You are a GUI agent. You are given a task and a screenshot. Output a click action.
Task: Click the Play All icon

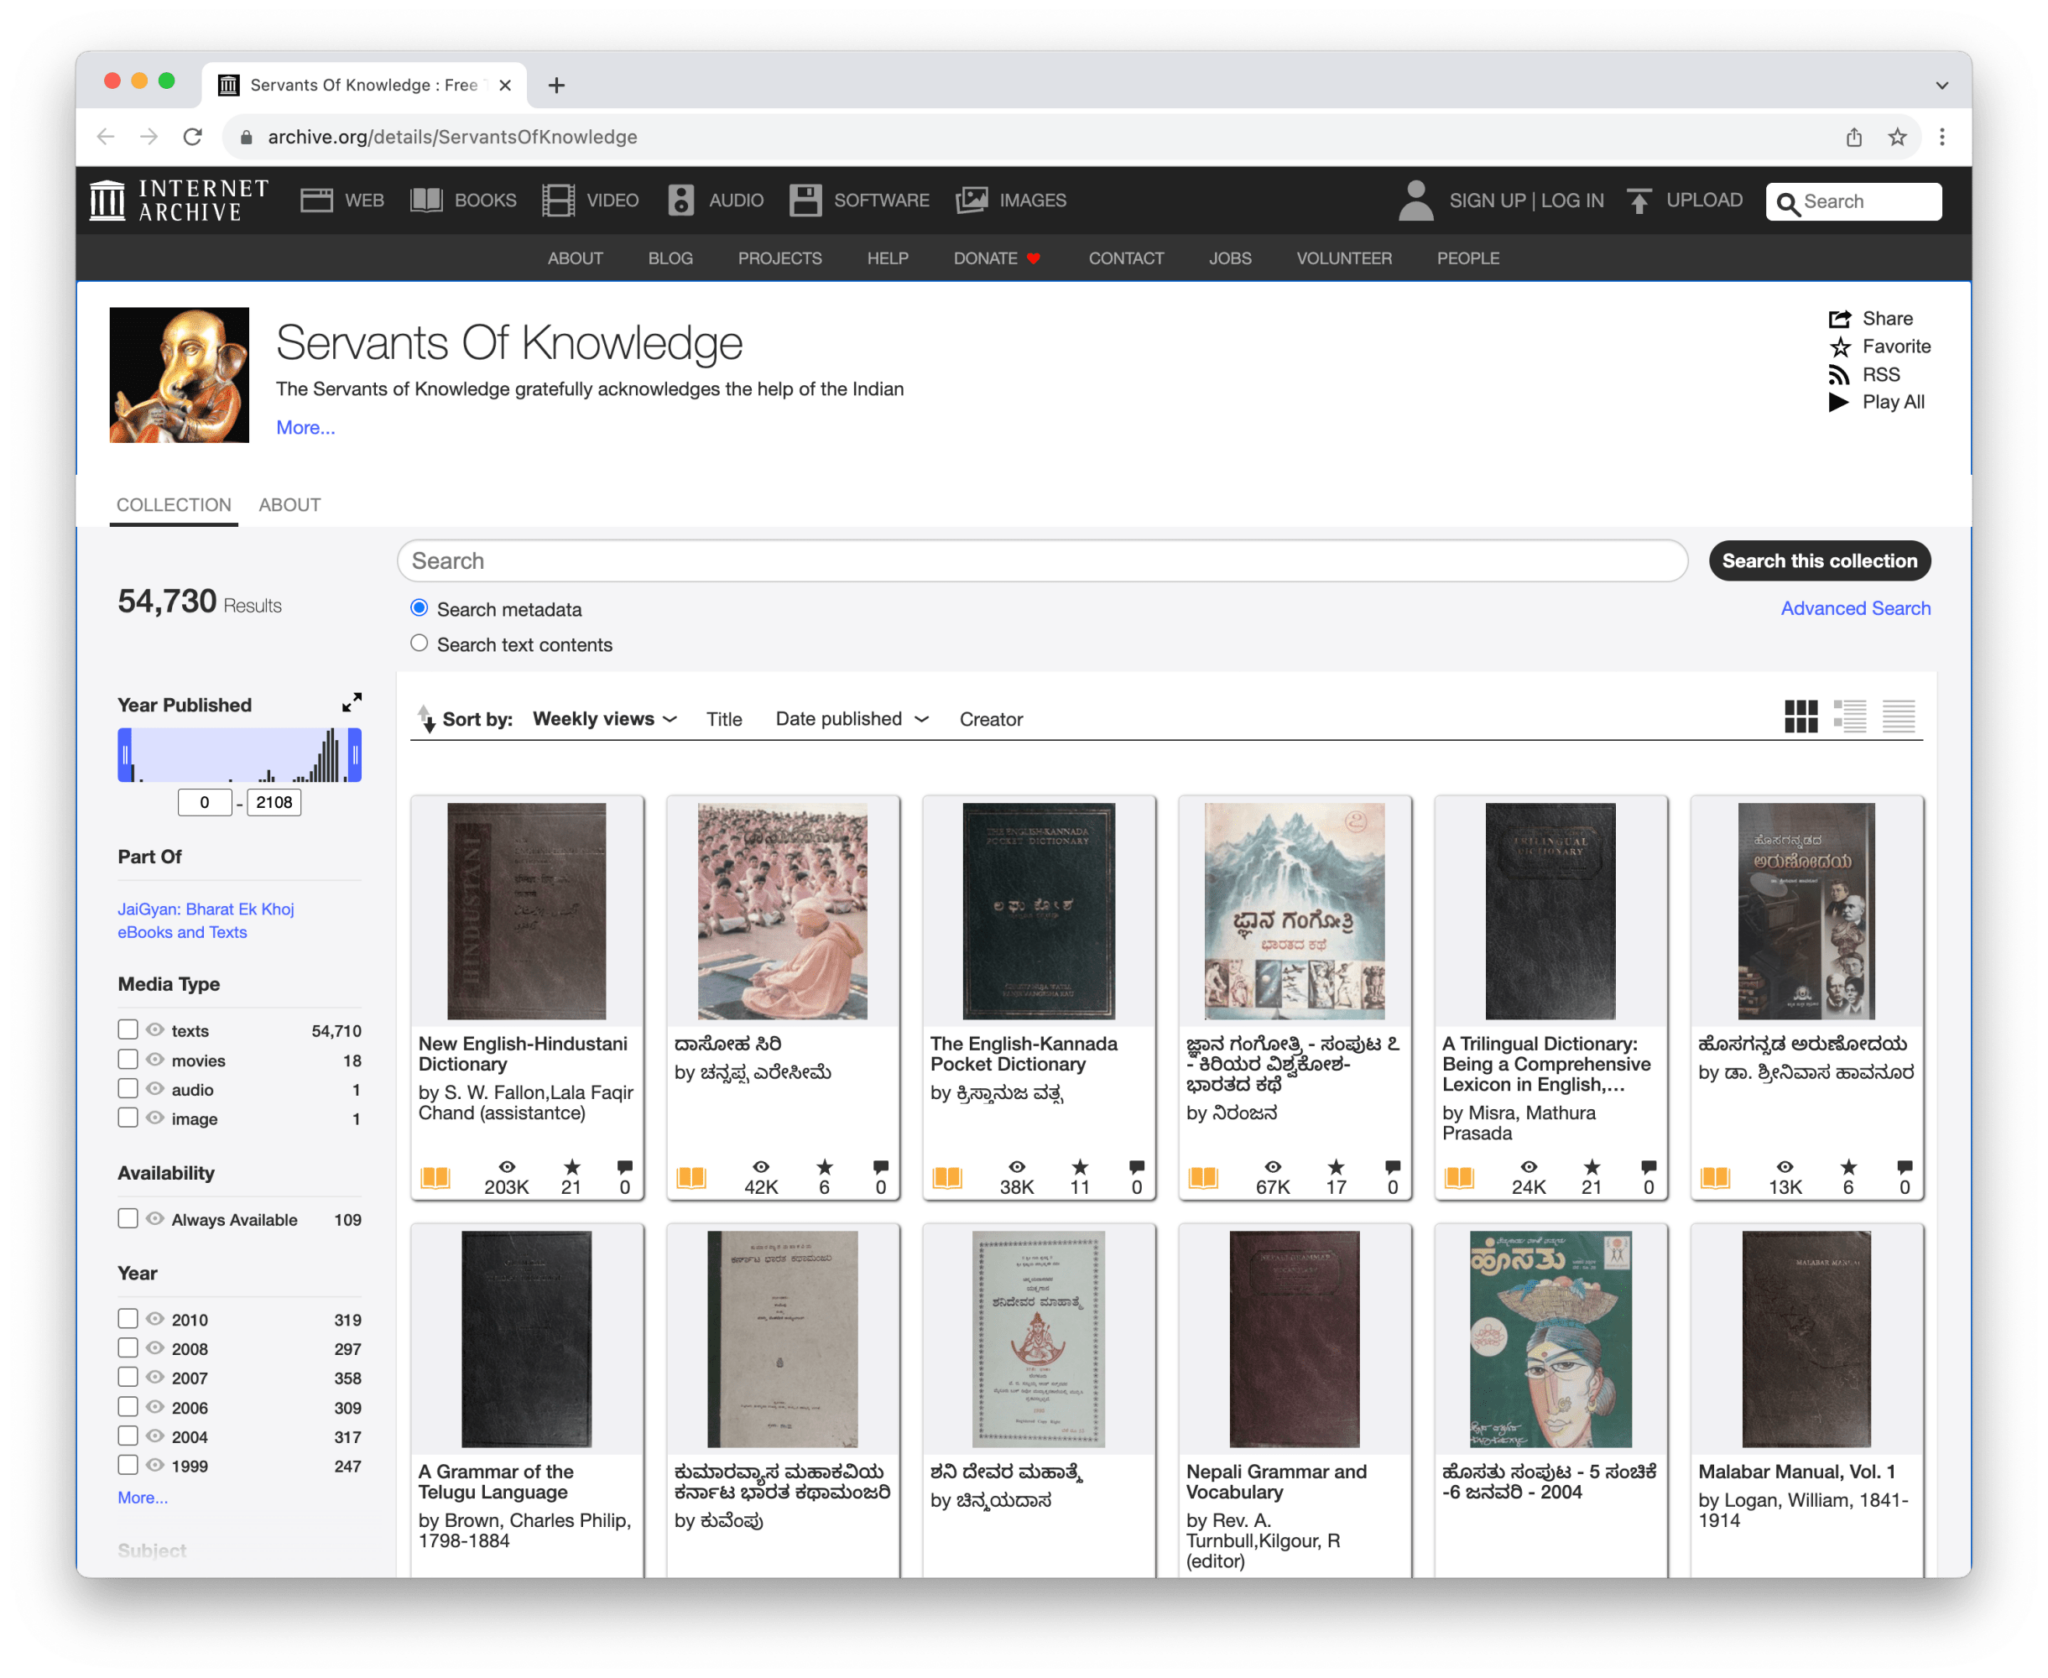1838,402
